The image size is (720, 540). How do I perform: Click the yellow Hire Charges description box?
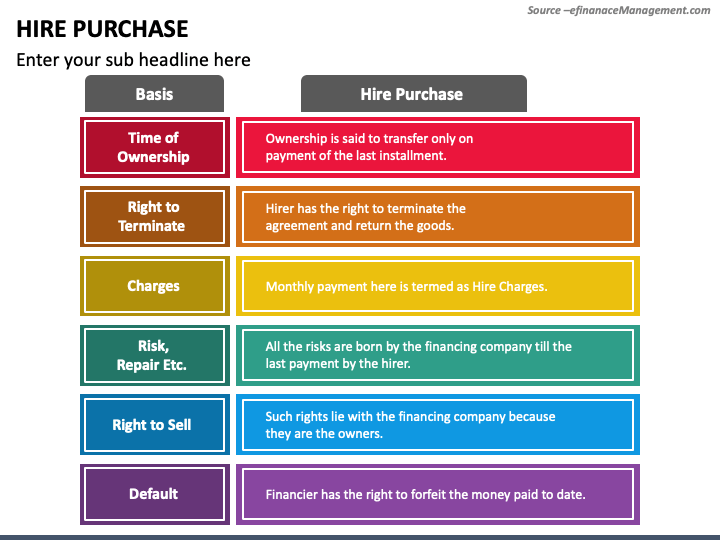point(438,286)
